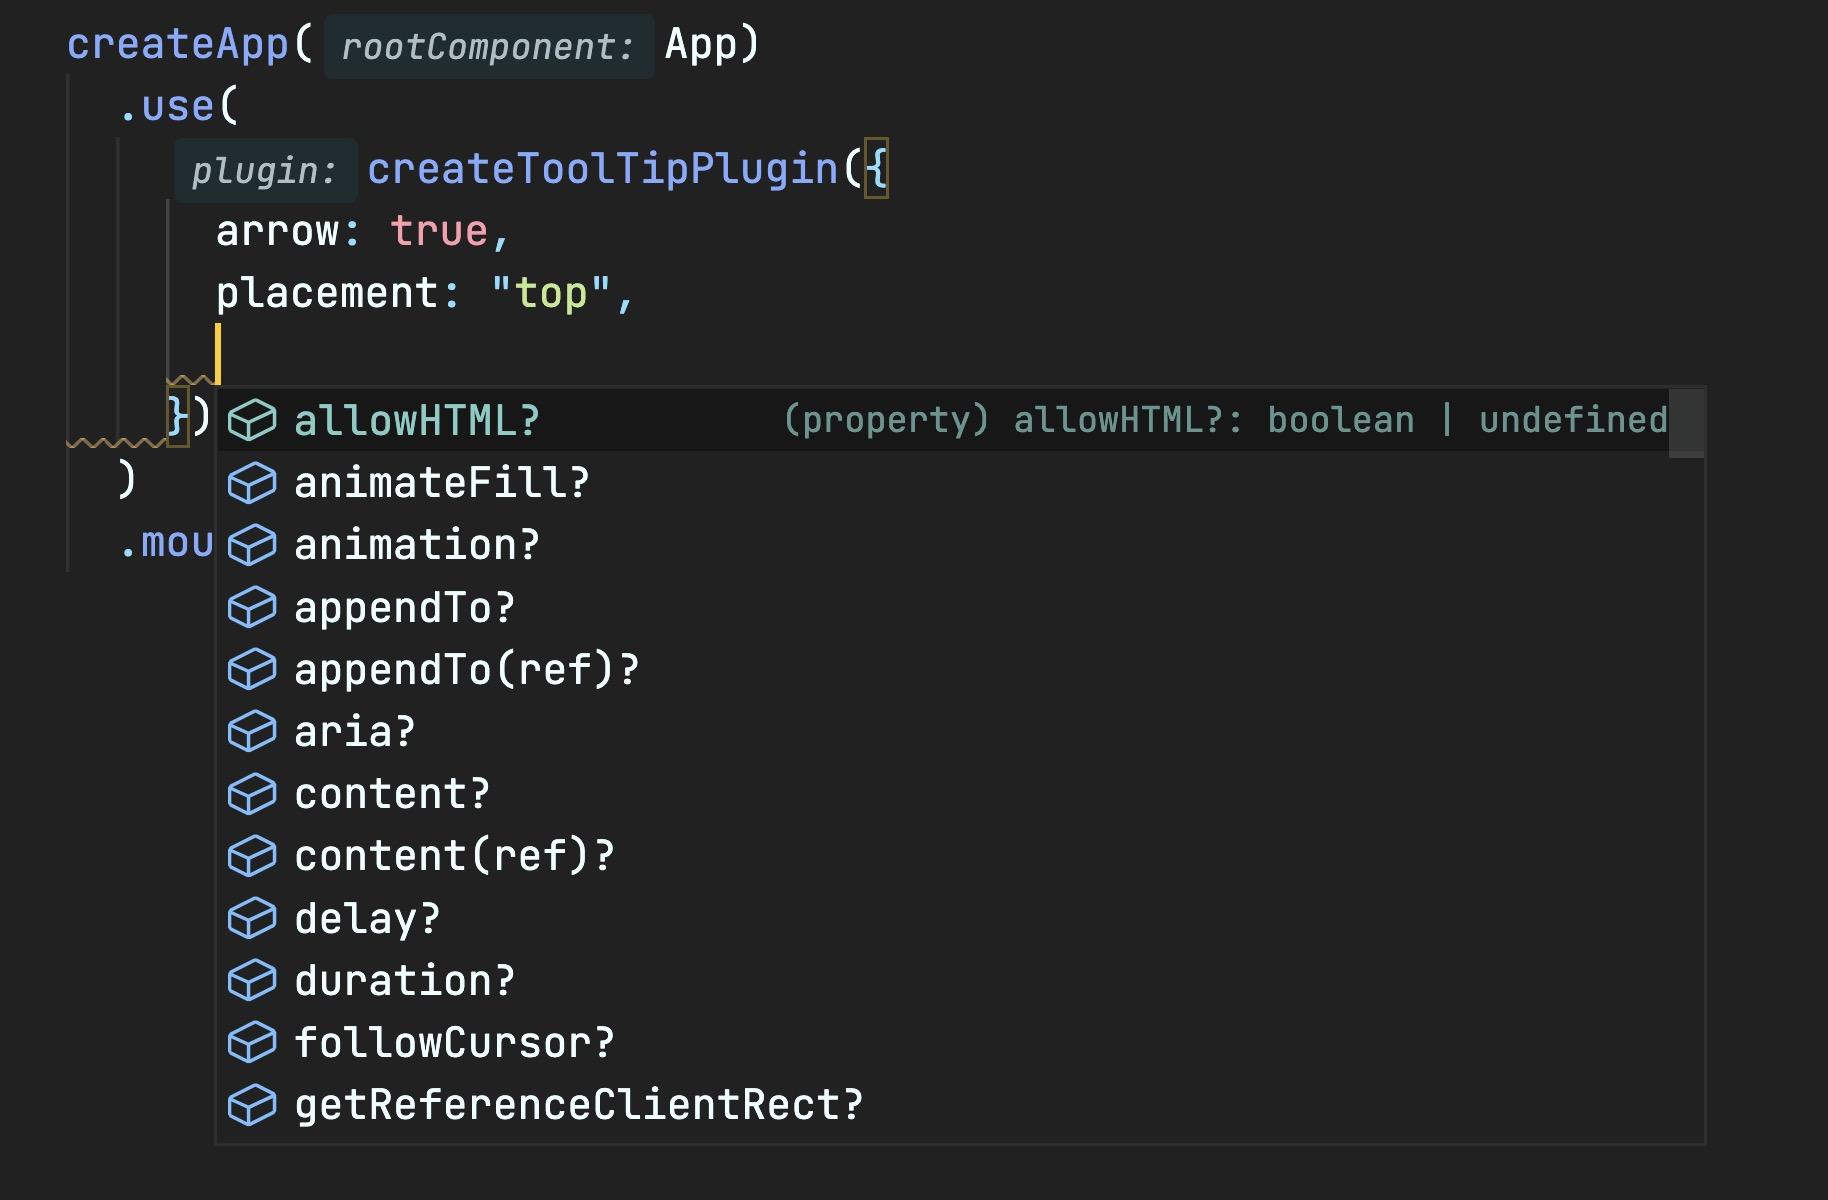Click the createApp function call
This screenshot has height=1200, width=1828.
[x=178, y=44]
